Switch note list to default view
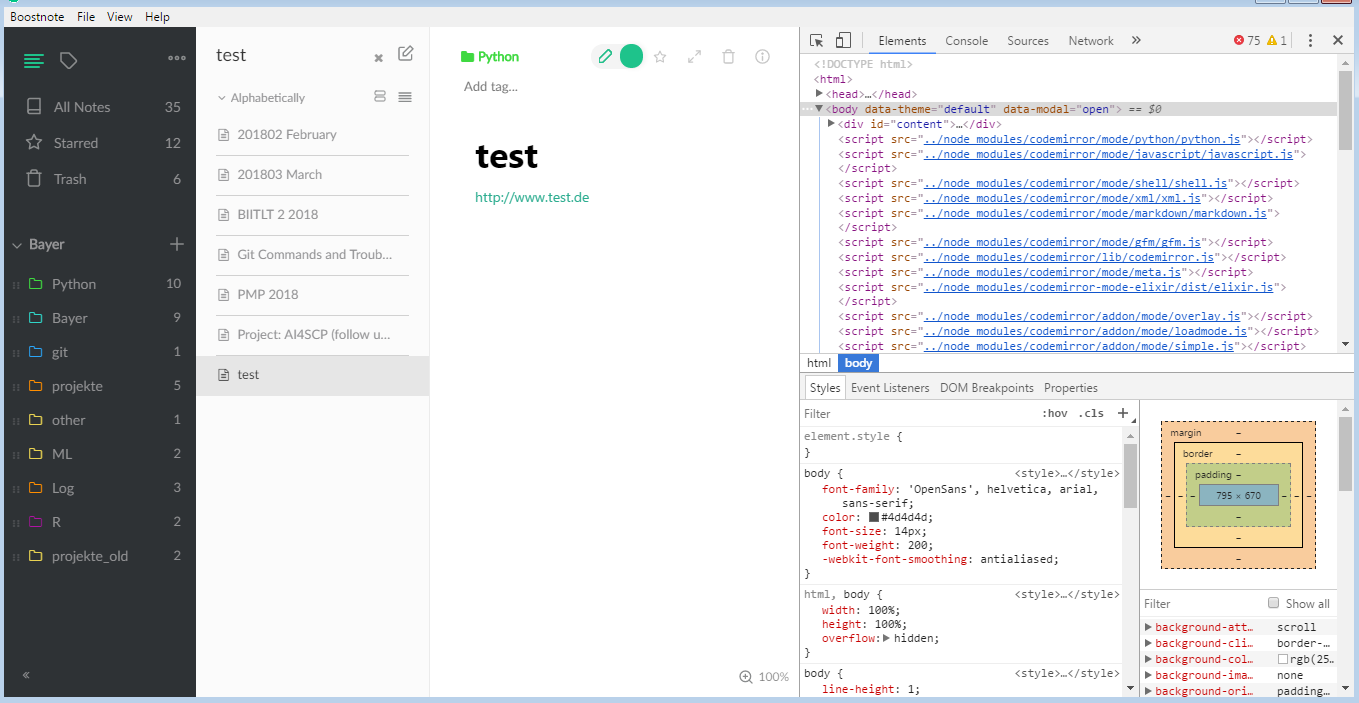Image resolution: width=1359 pixels, height=703 pixels. pyautogui.click(x=379, y=97)
